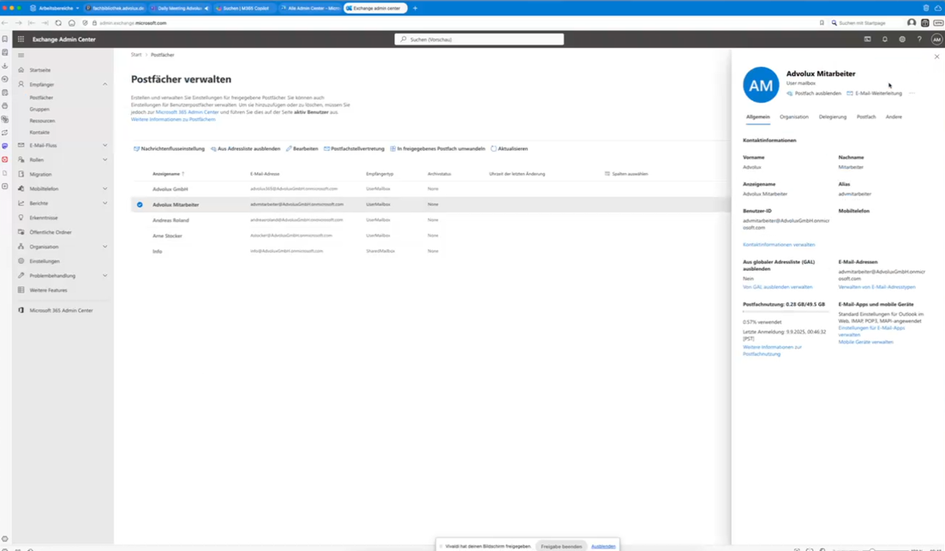945x551 pixels.
Task: Click the Suchen (Vorschau) search field
Action: 480,39
